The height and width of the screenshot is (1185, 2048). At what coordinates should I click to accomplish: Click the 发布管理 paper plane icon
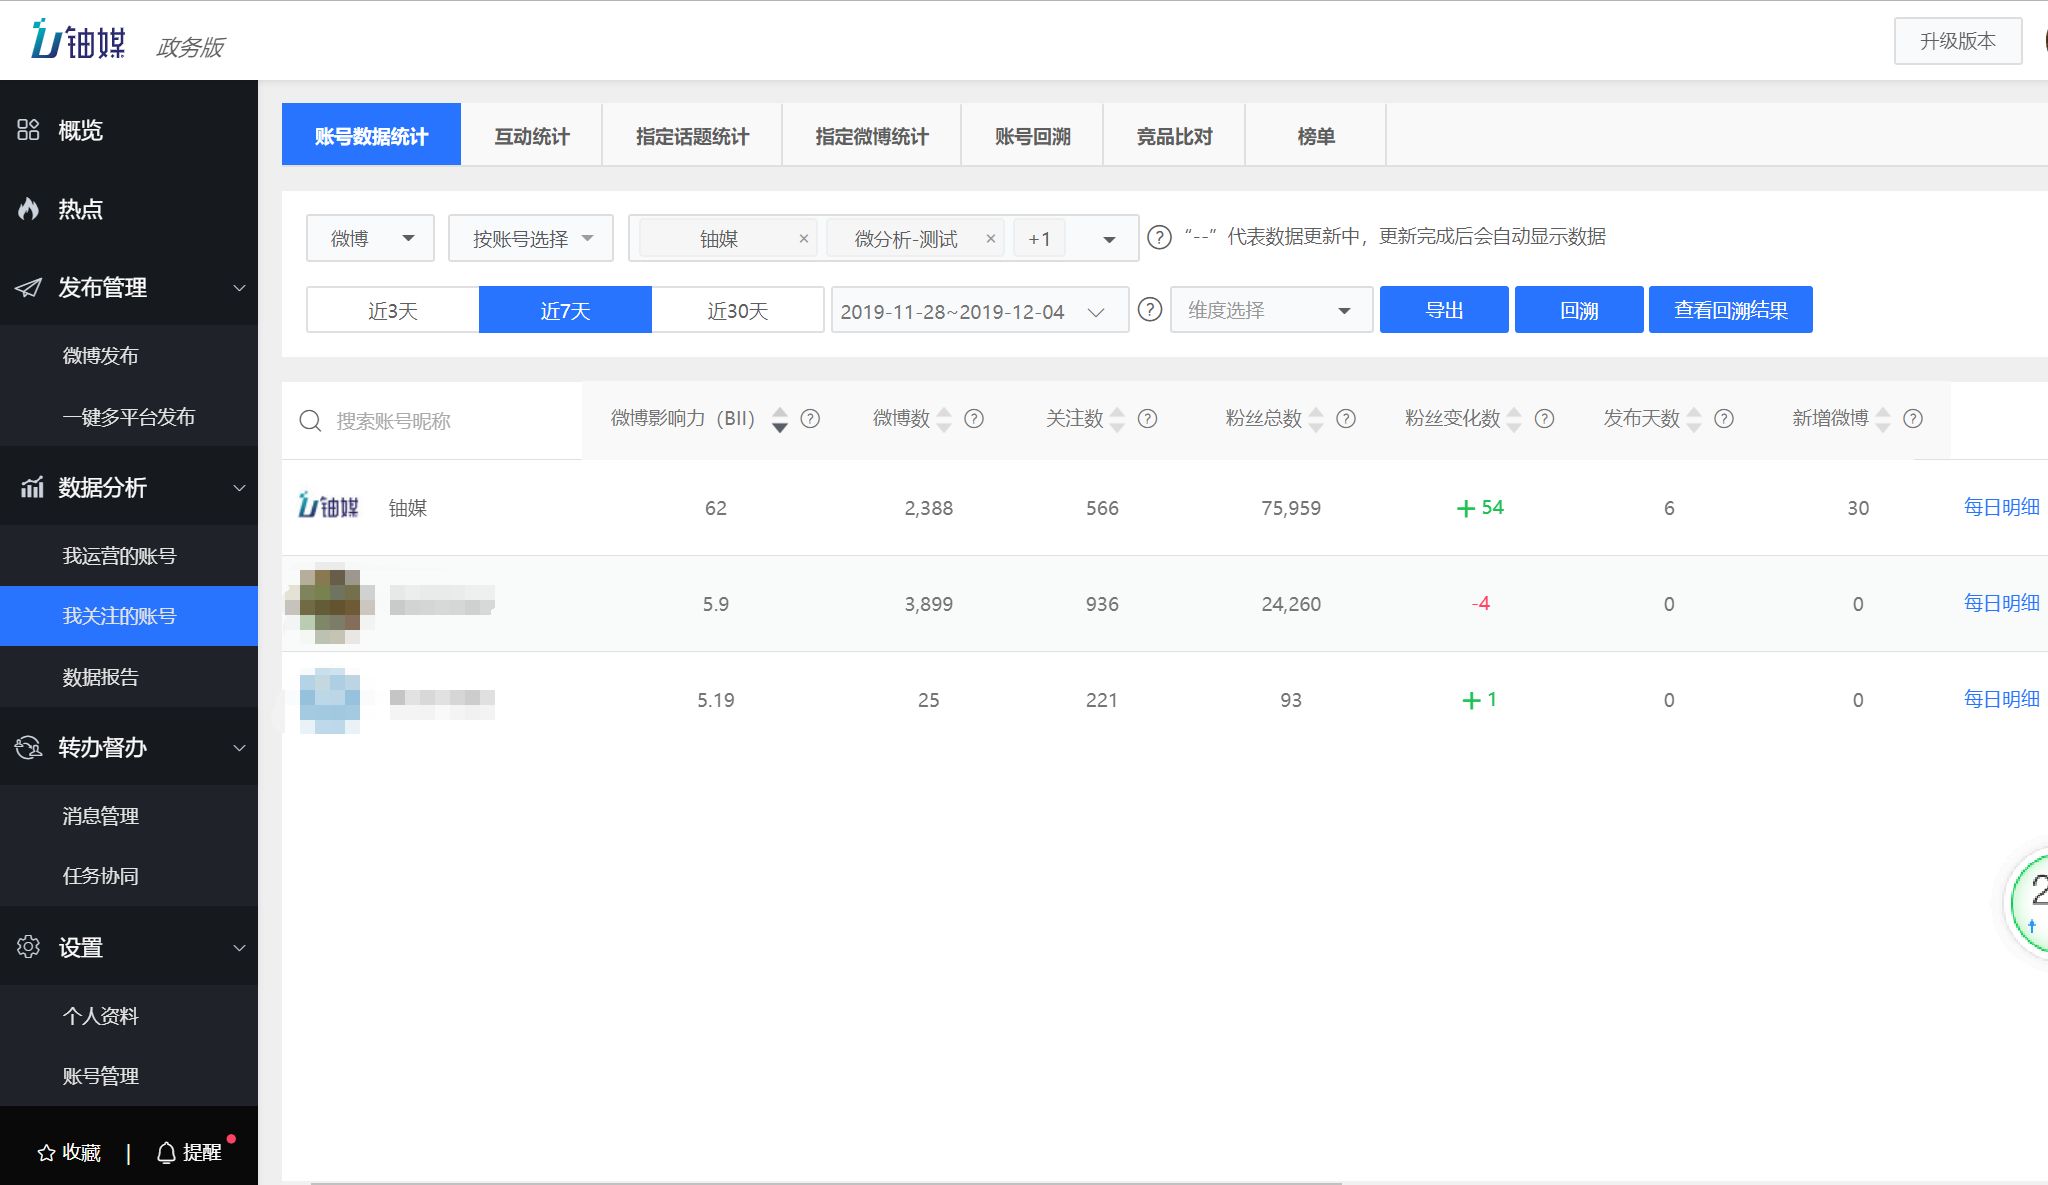click(28, 288)
